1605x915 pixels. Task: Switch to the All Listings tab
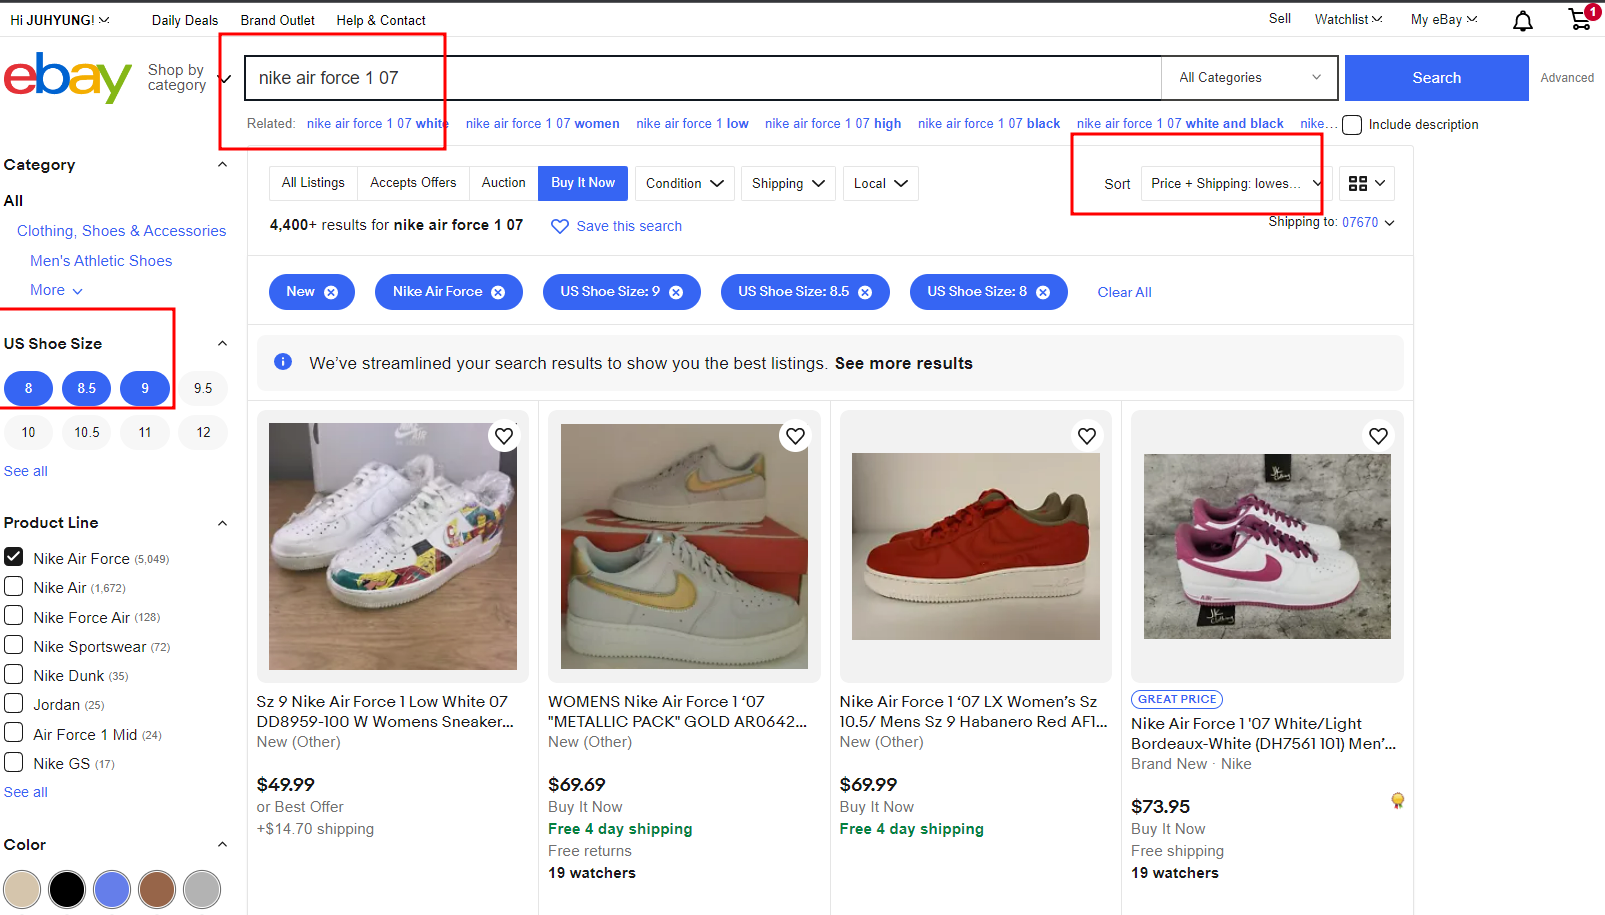click(x=313, y=183)
